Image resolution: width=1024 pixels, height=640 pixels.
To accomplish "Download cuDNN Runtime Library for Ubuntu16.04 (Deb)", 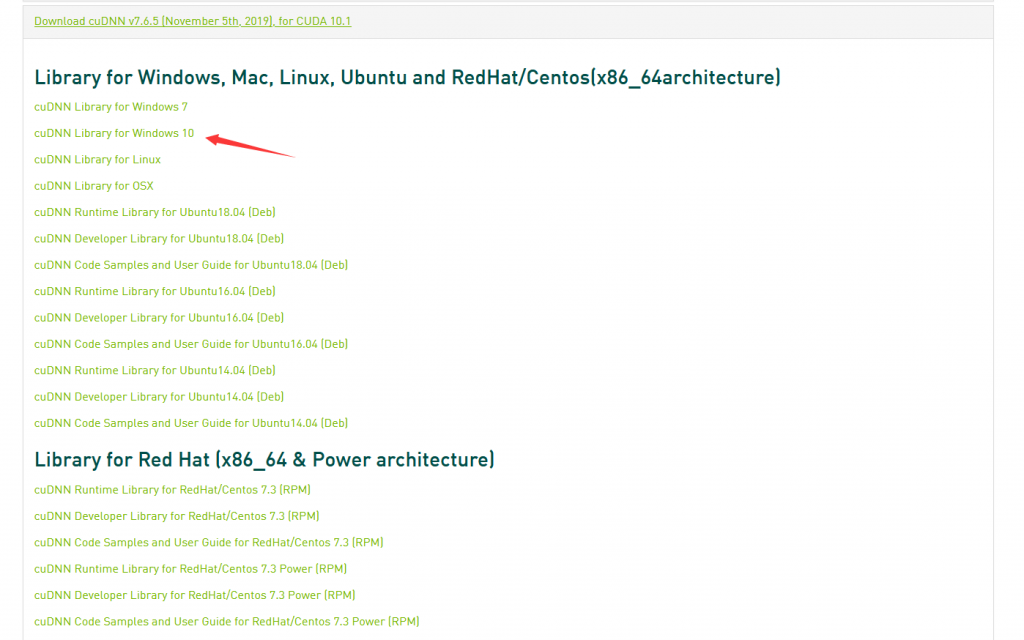I will coord(155,291).
